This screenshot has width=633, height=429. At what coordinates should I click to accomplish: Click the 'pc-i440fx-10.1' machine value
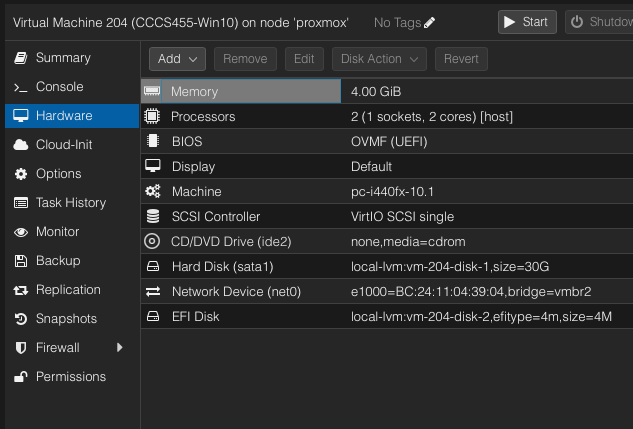tap(392, 192)
